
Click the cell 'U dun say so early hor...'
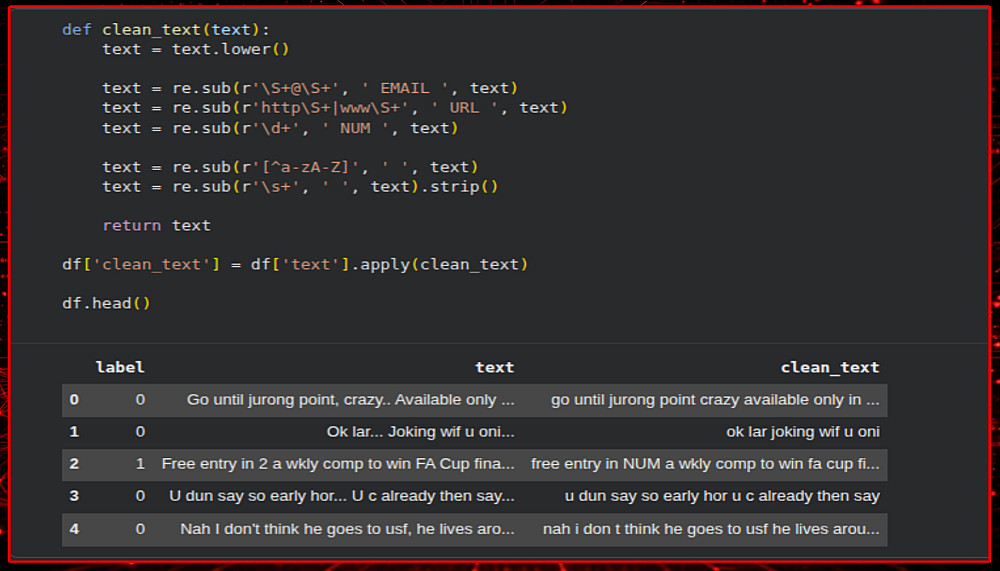(x=342, y=496)
